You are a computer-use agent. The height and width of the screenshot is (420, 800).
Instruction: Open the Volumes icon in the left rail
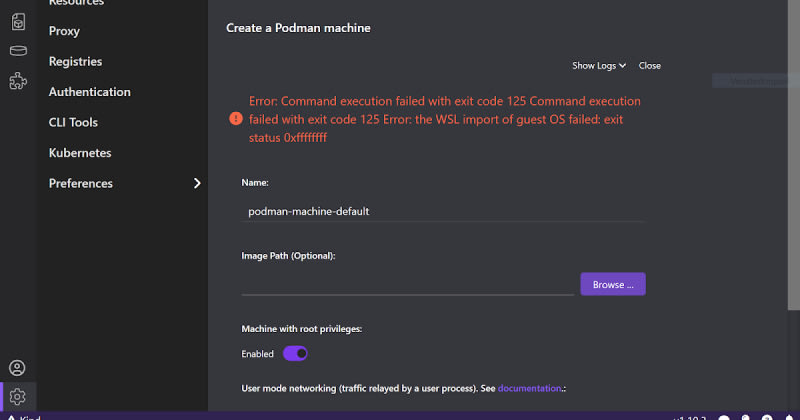point(18,51)
